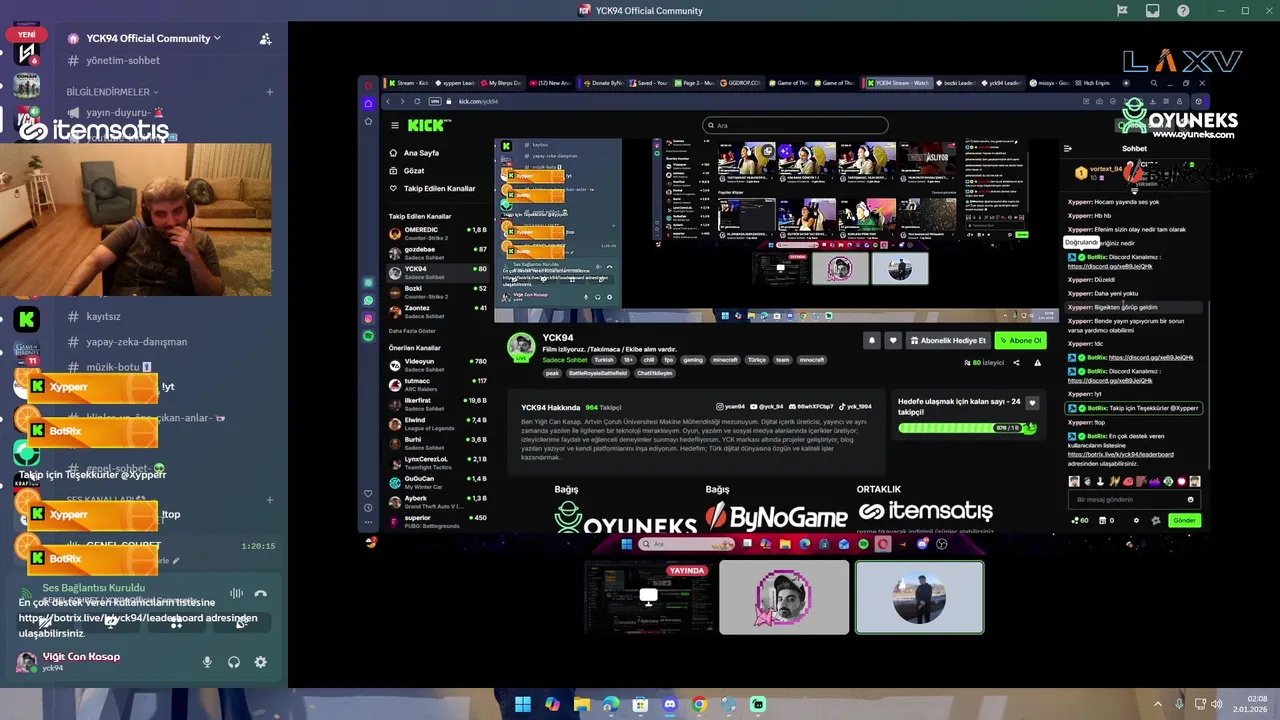Open Discord inbox icon in title bar
This screenshot has width=1280, height=720.
click(1152, 11)
